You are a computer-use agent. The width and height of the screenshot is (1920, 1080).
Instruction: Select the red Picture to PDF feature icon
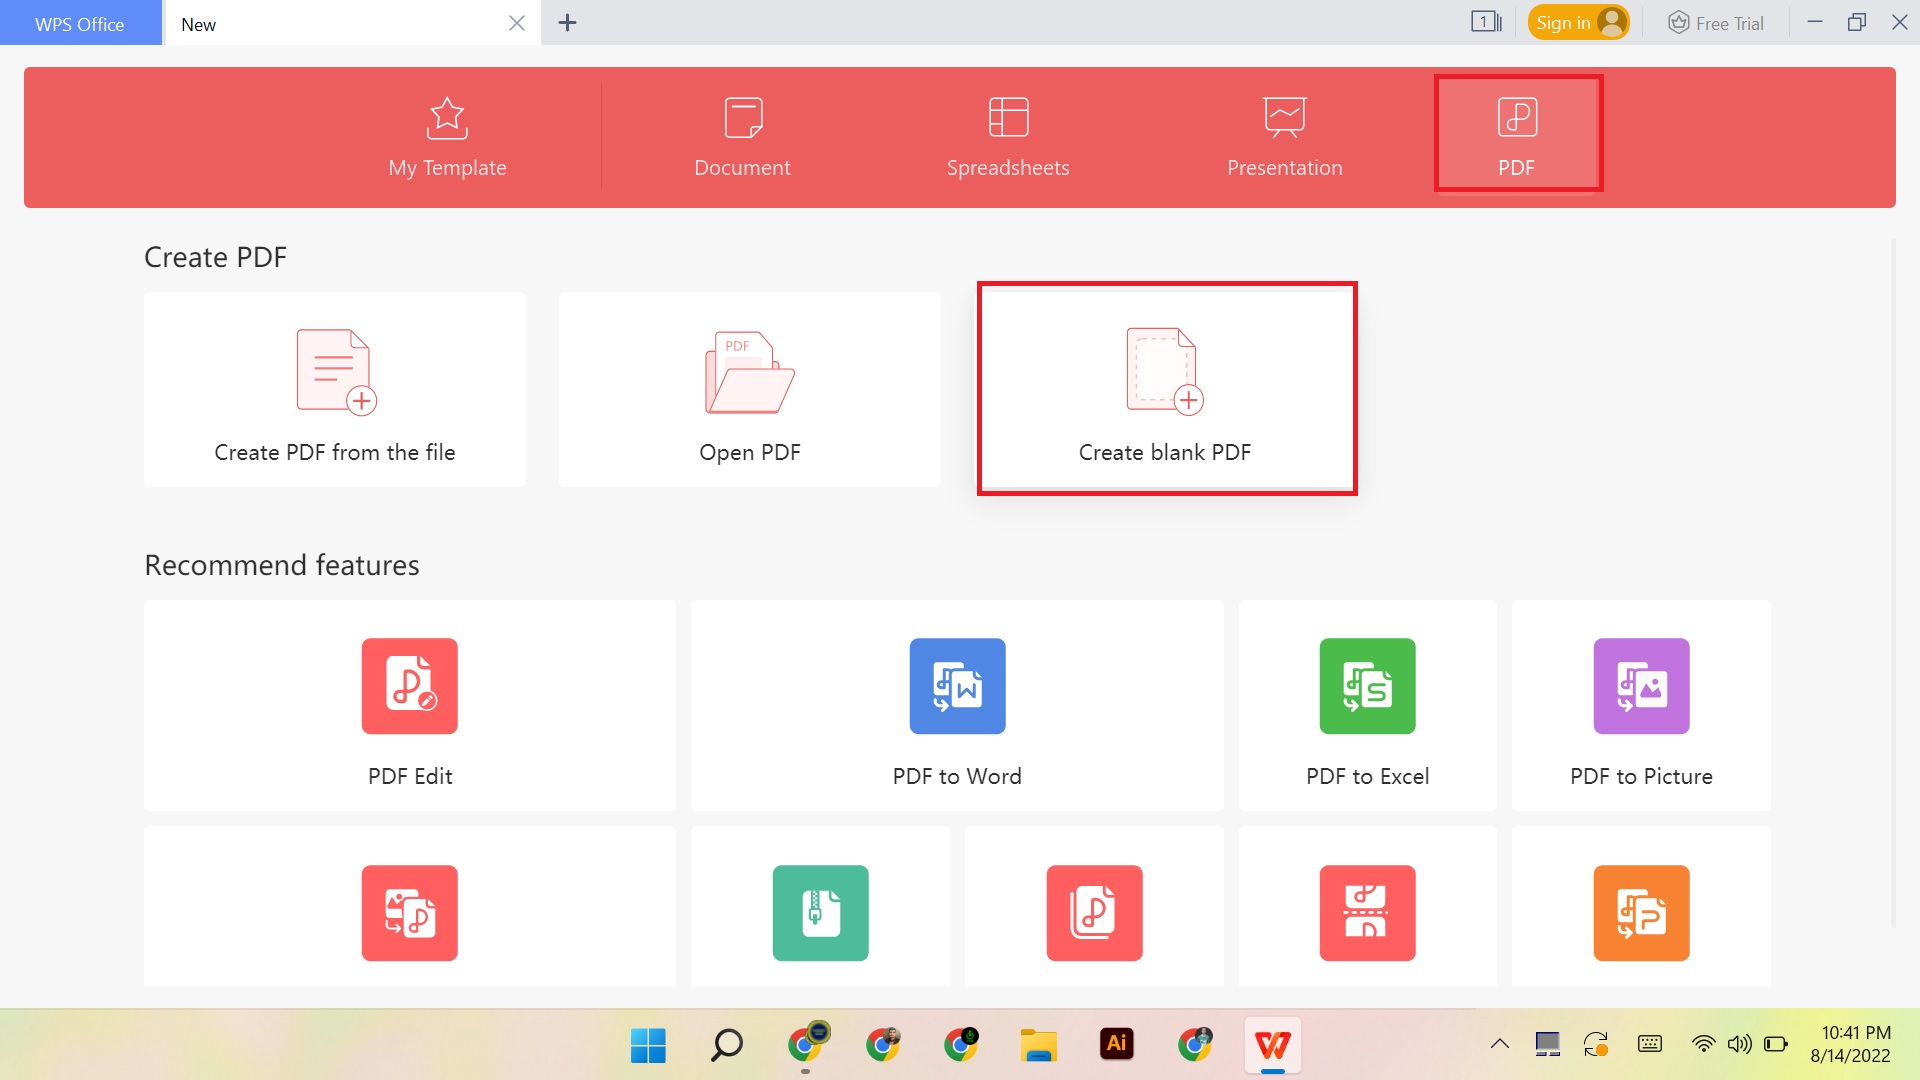409,913
